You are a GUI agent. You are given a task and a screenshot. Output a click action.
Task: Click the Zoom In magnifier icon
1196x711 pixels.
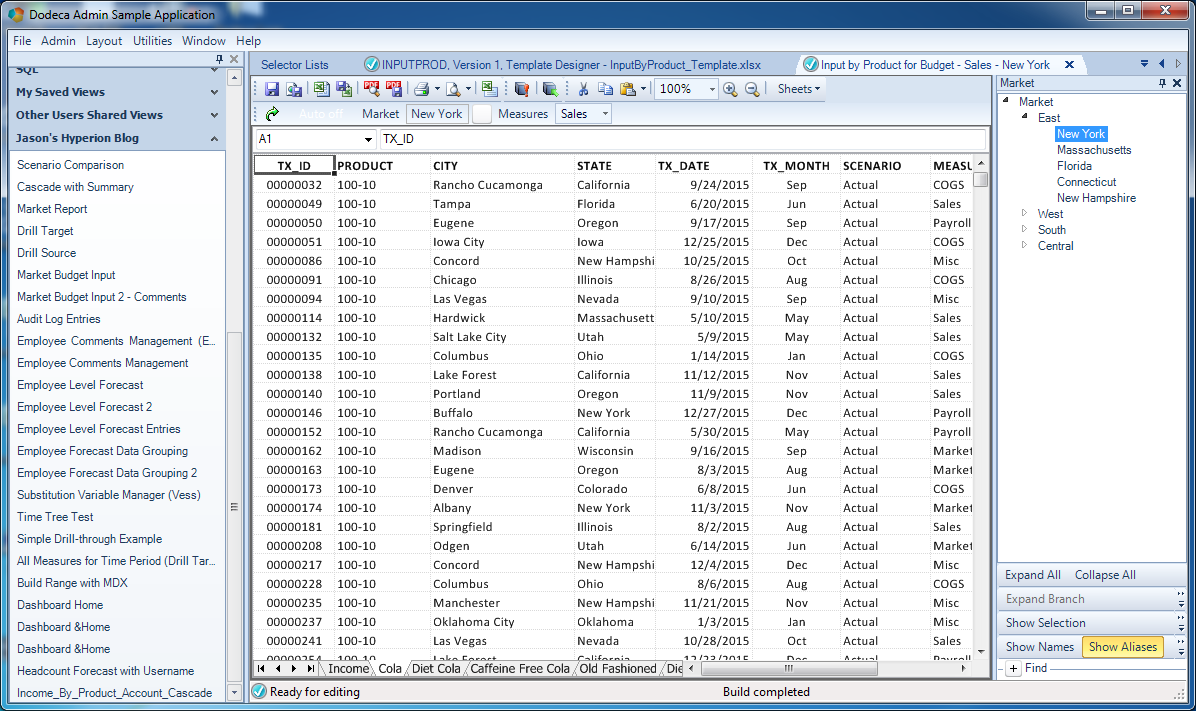[730, 89]
